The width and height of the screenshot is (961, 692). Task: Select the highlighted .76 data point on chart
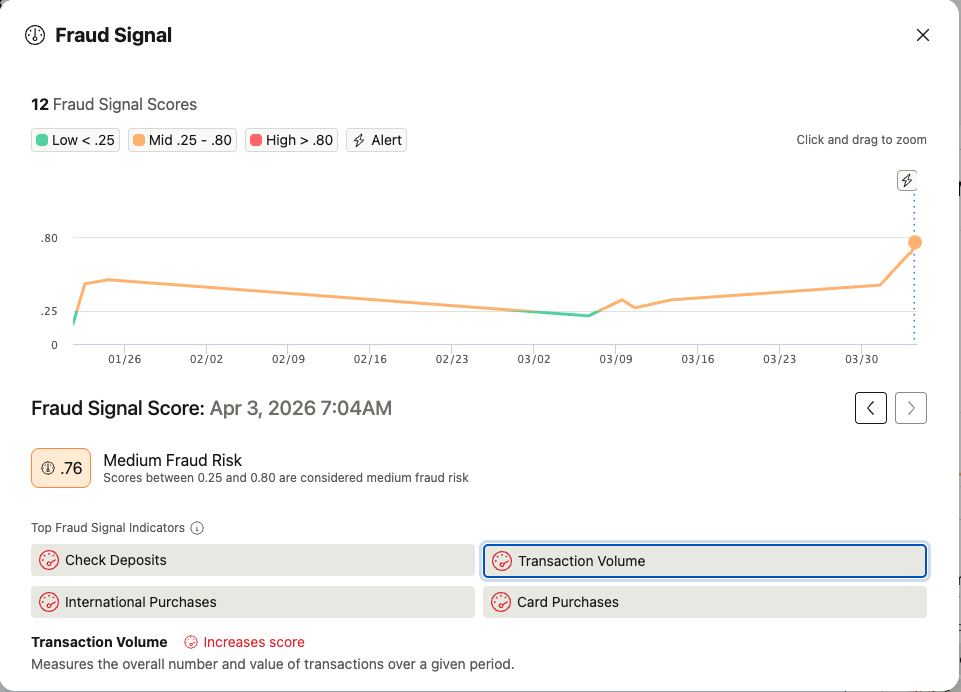[x=914, y=242]
